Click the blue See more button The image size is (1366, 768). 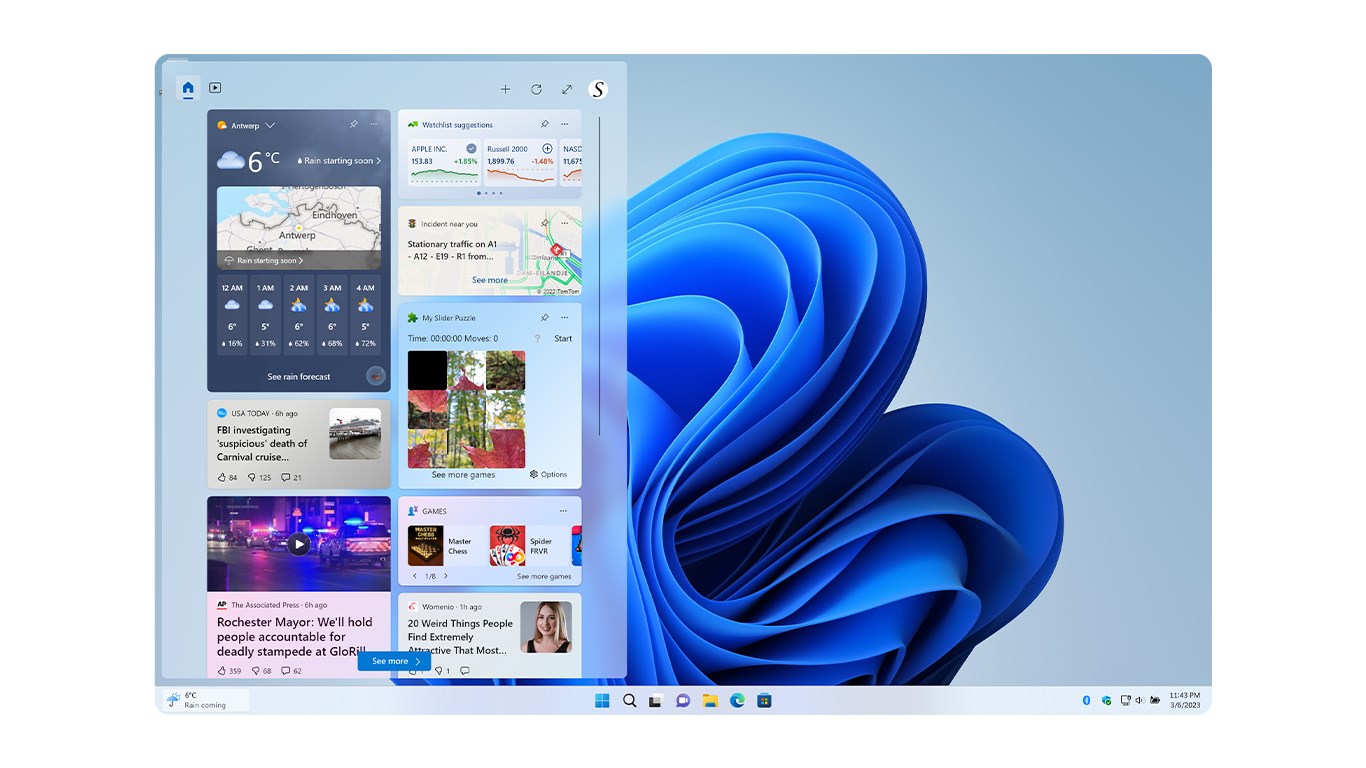pos(394,661)
